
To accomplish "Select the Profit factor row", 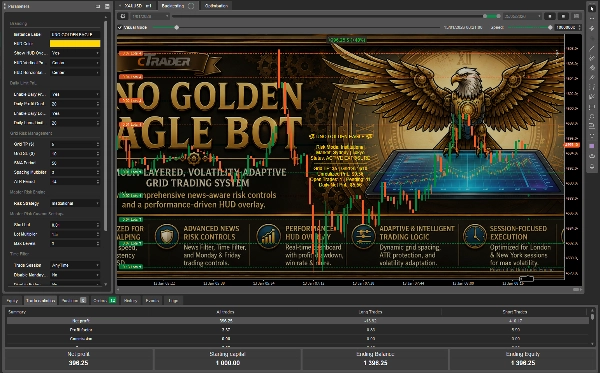I will (x=298, y=329).
